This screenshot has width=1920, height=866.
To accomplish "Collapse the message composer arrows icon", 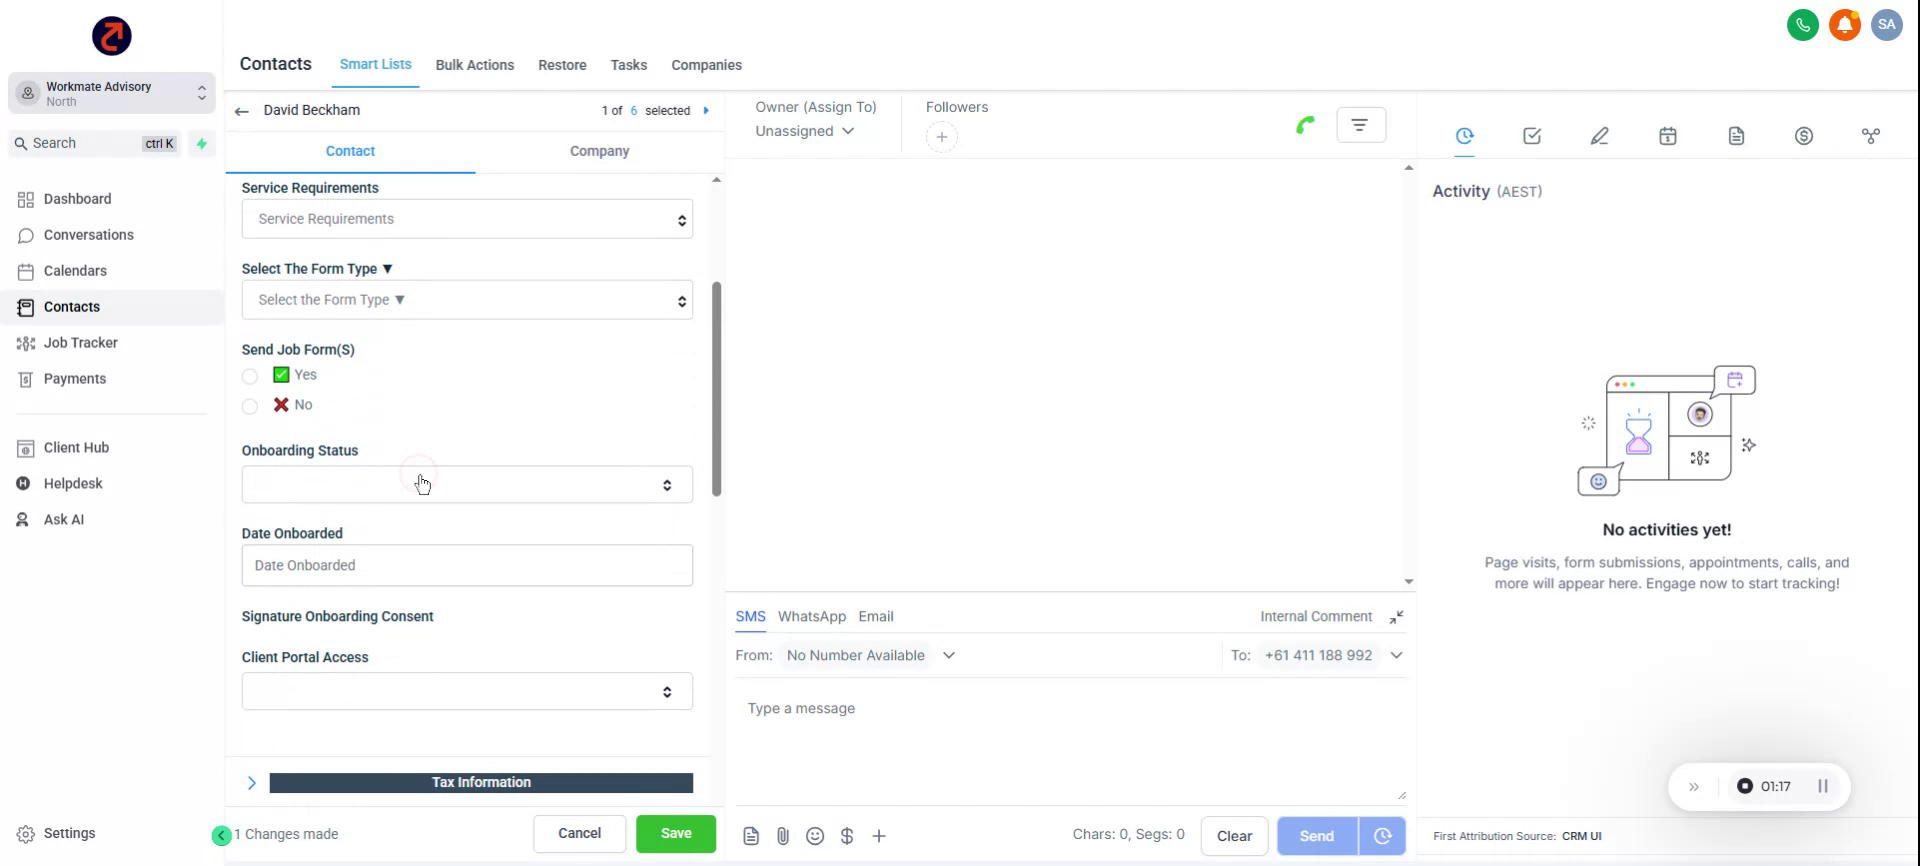I will click(1396, 617).
